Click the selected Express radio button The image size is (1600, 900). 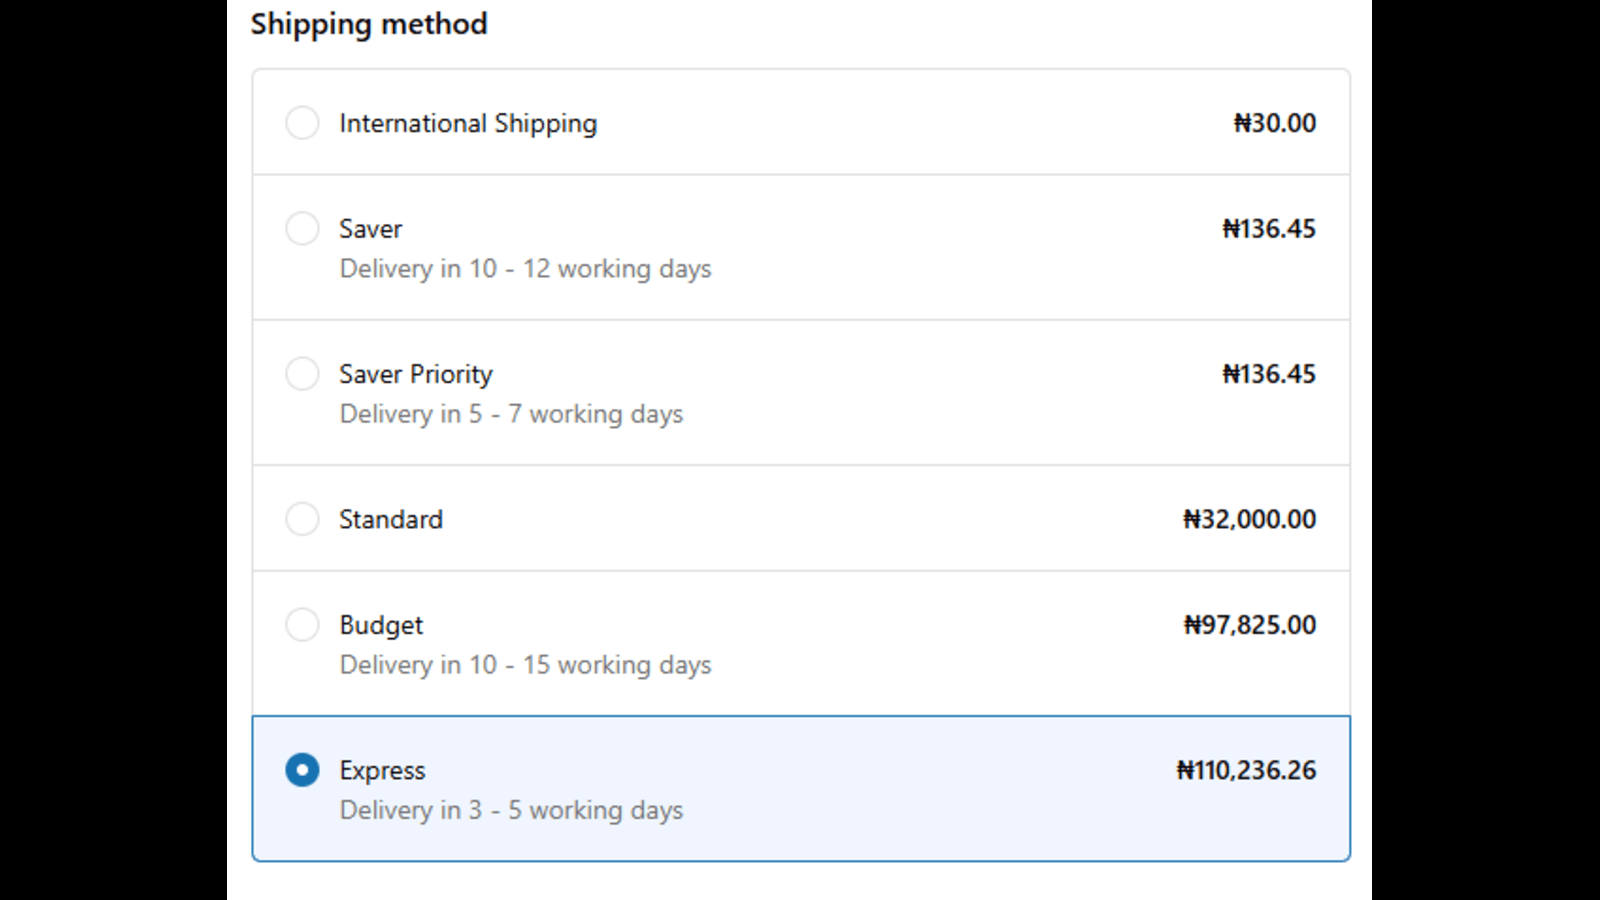302,770
